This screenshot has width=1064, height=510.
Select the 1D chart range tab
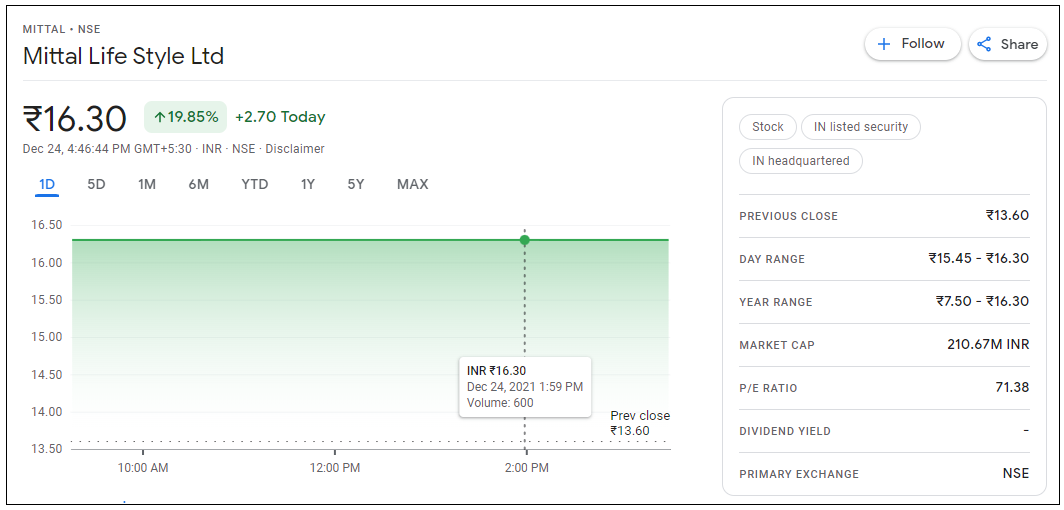pyautogui.click(x=47, y=184)
